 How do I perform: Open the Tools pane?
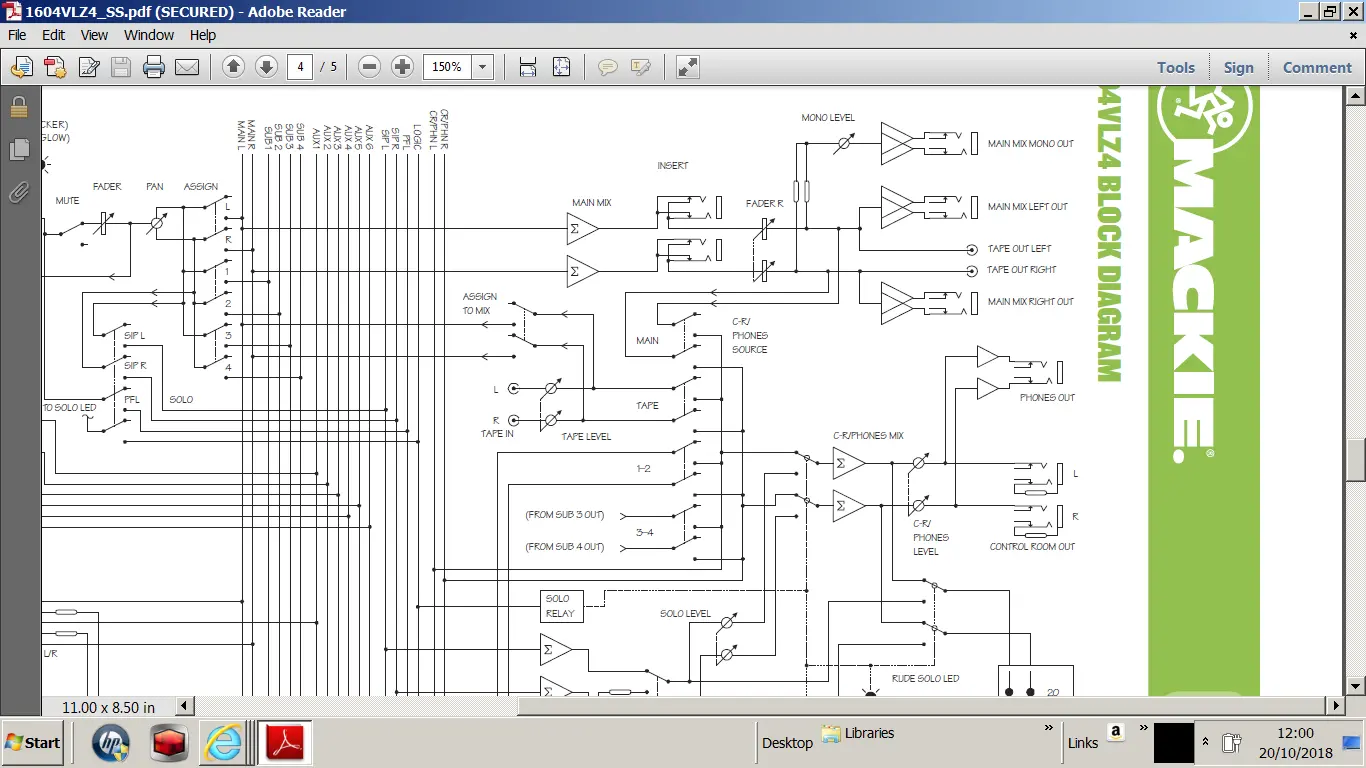(1175, 67)
